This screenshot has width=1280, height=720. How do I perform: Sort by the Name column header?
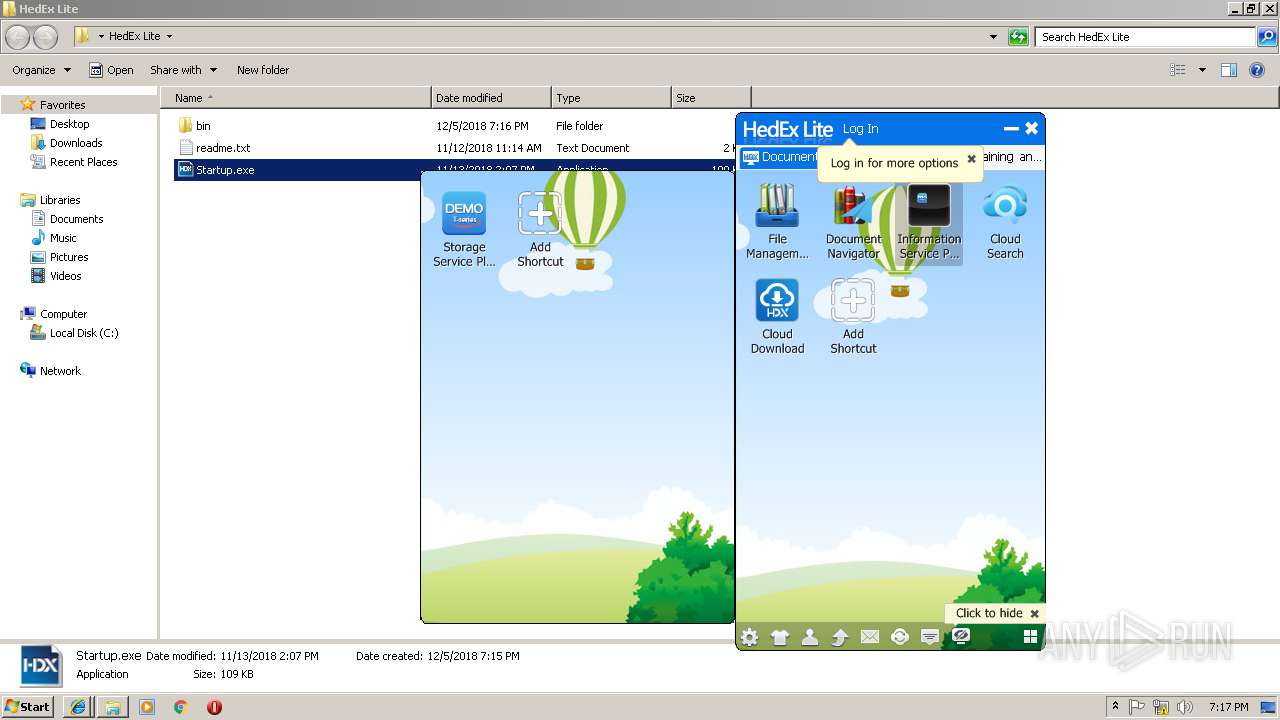296,98
